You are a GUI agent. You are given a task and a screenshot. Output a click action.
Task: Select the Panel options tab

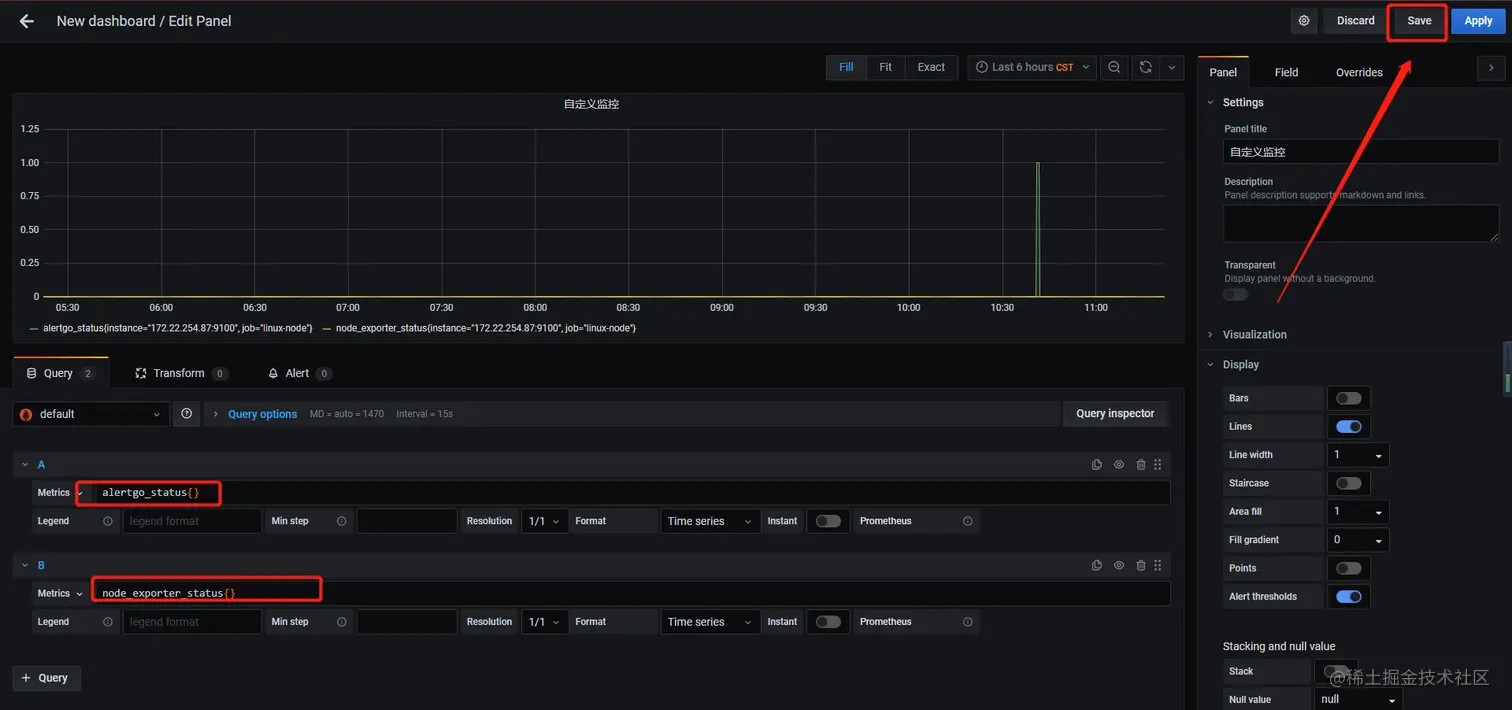click(1223, 72)
